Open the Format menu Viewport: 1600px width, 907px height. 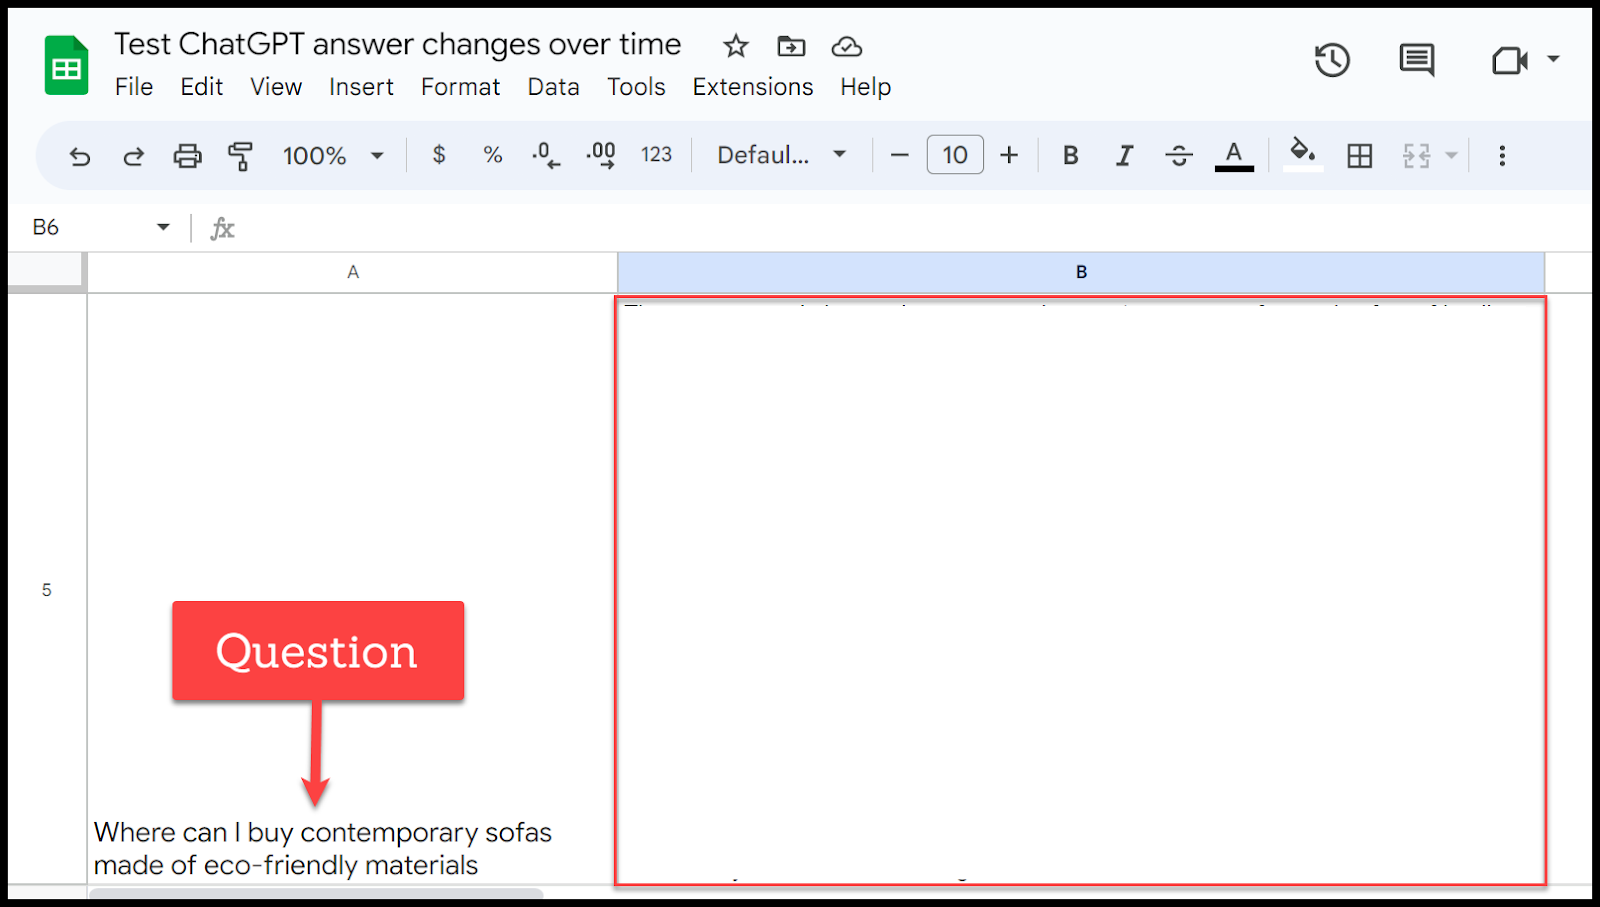point(460,87)
